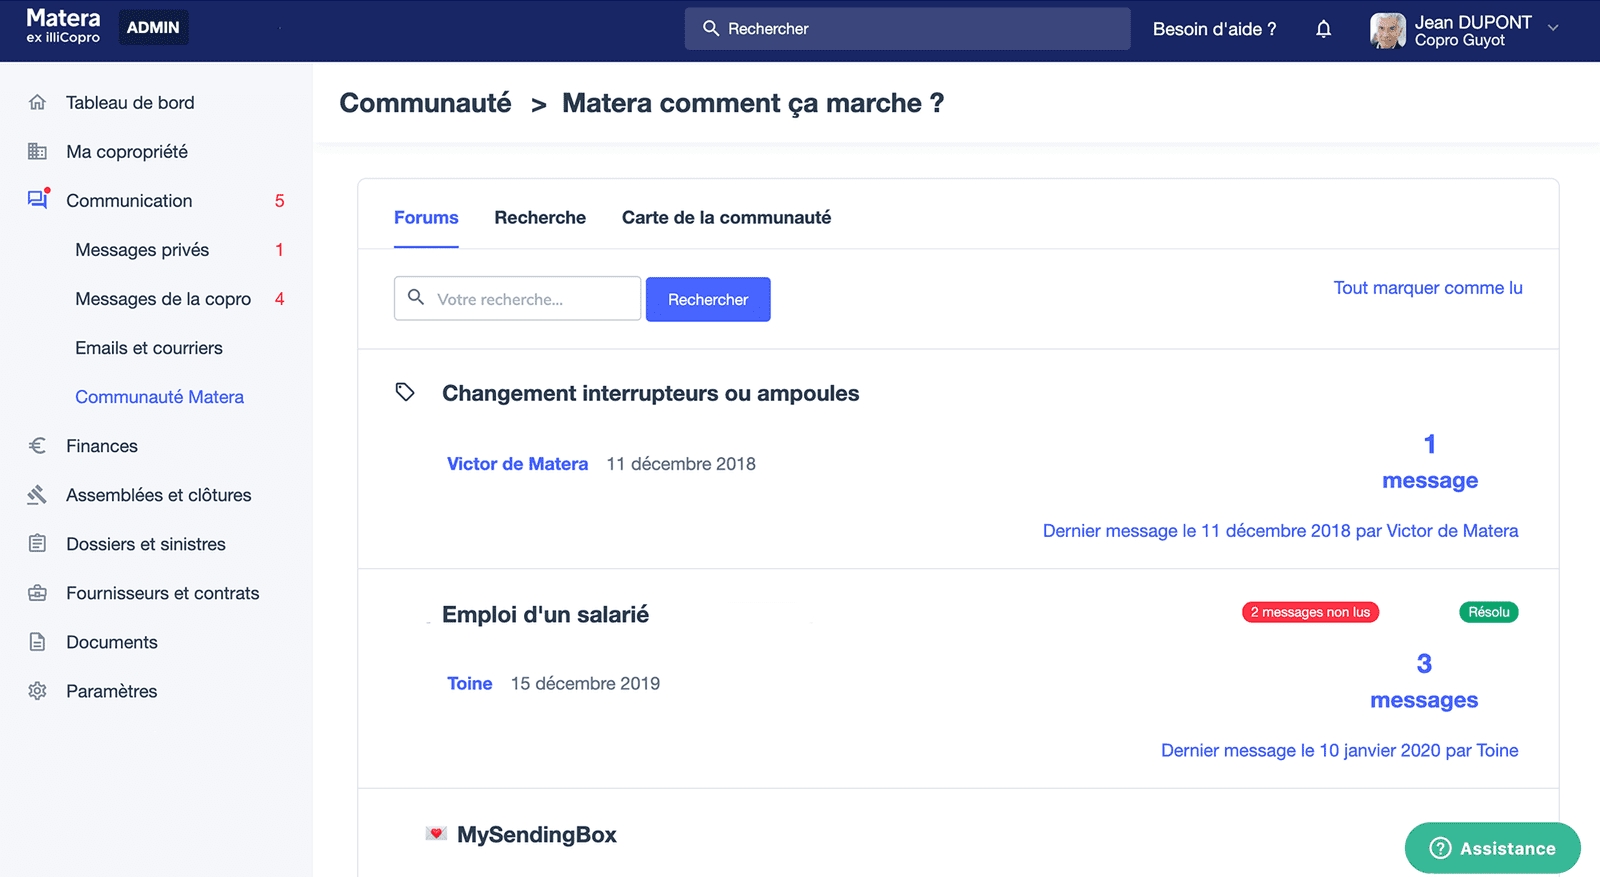Click the Documents file icon
The width and height of the screenshot is (1600, 877).
(x=37, y=641)
